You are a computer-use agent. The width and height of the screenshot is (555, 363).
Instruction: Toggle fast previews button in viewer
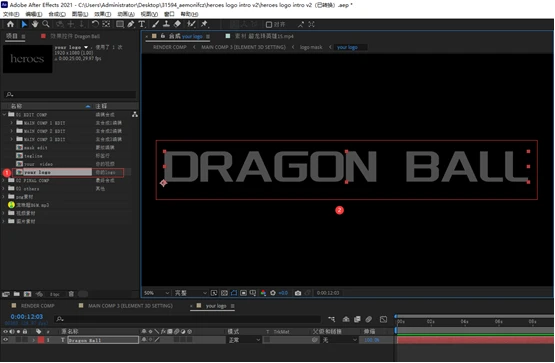point(214,293)
